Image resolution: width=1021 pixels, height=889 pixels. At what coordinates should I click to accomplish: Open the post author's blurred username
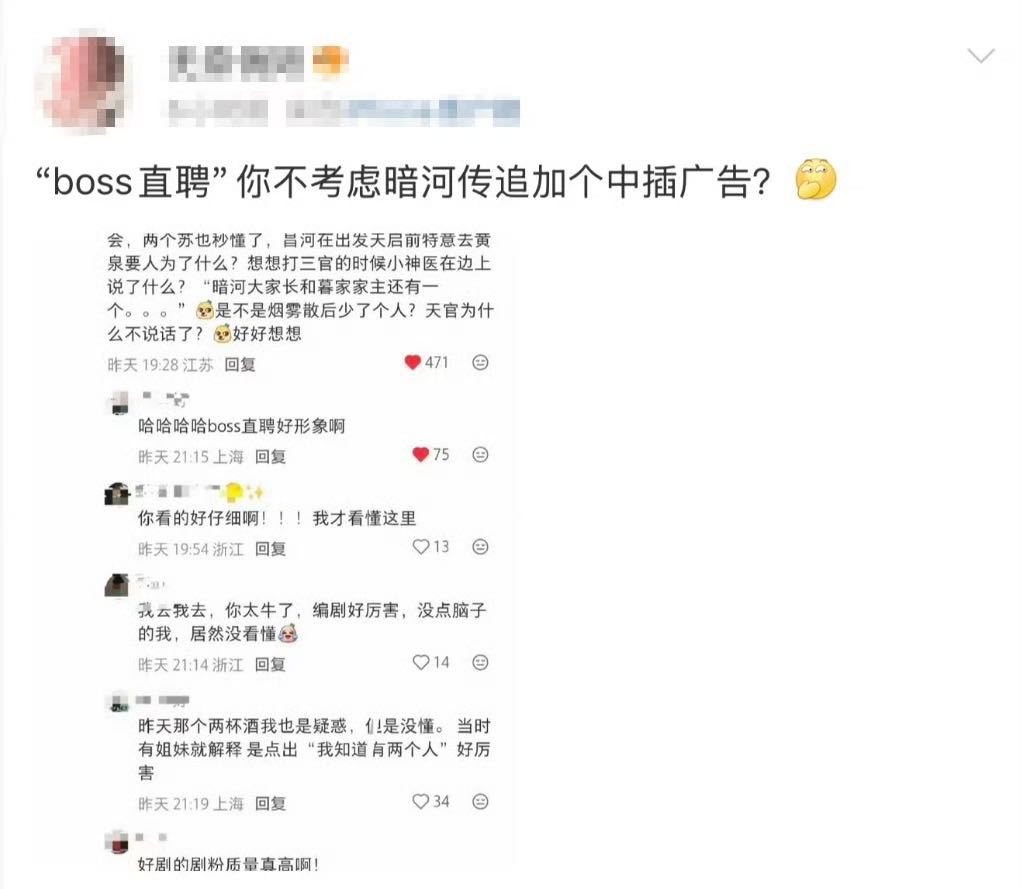(236, 63)
